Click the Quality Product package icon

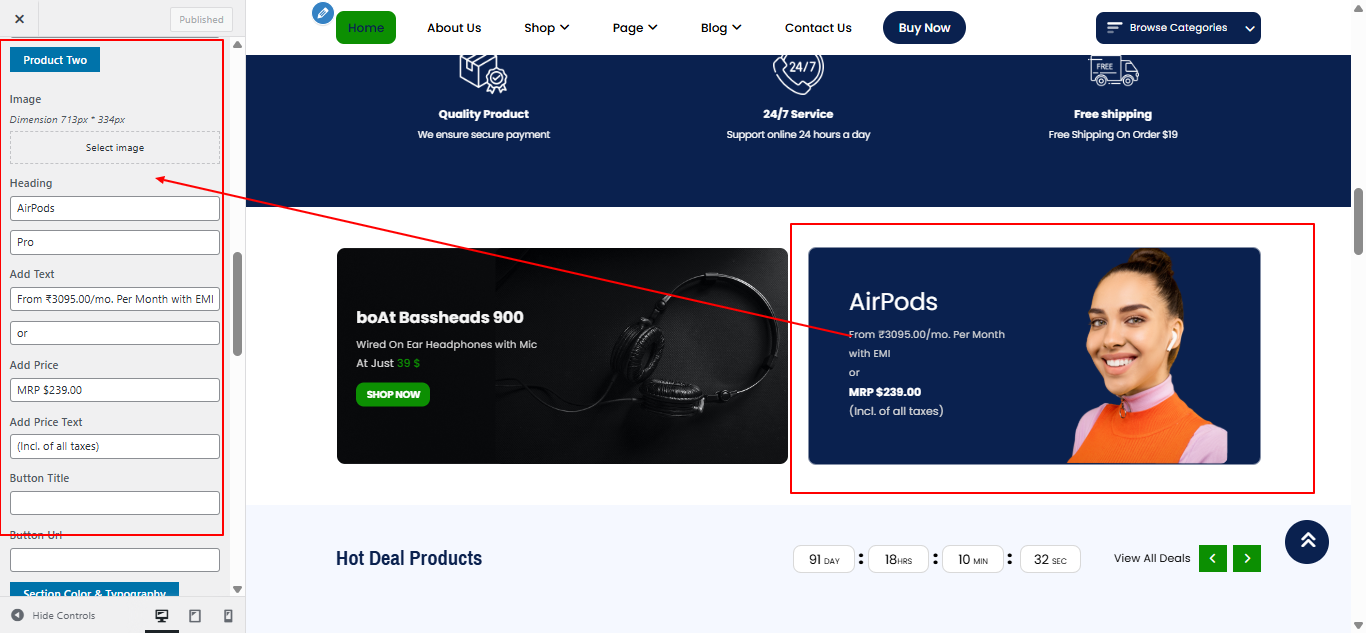[x=484, y=72]
